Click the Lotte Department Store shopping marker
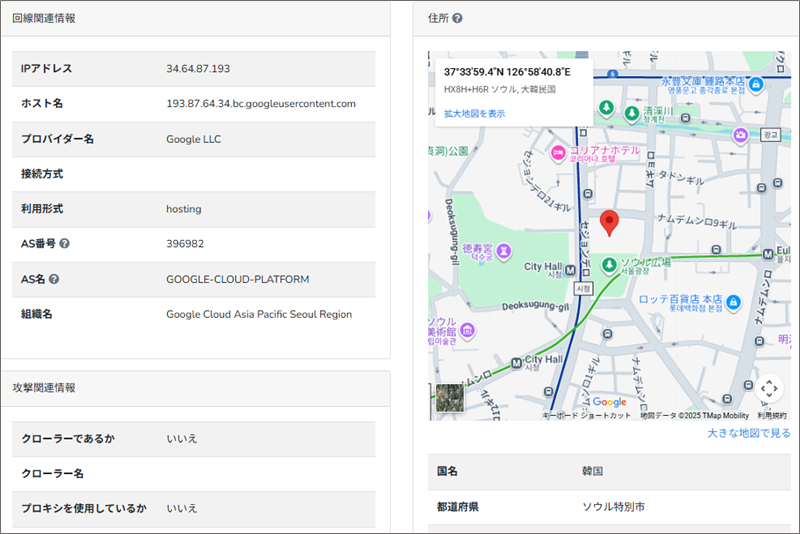 coord(733,301)
